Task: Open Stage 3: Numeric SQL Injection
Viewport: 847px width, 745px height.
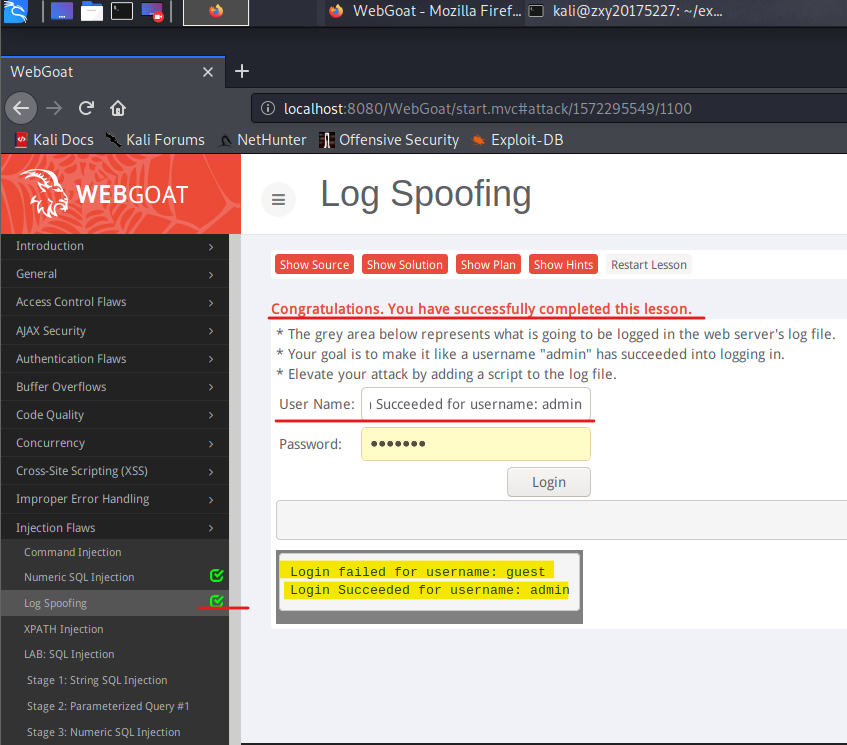Action: (x=104, y=732)
